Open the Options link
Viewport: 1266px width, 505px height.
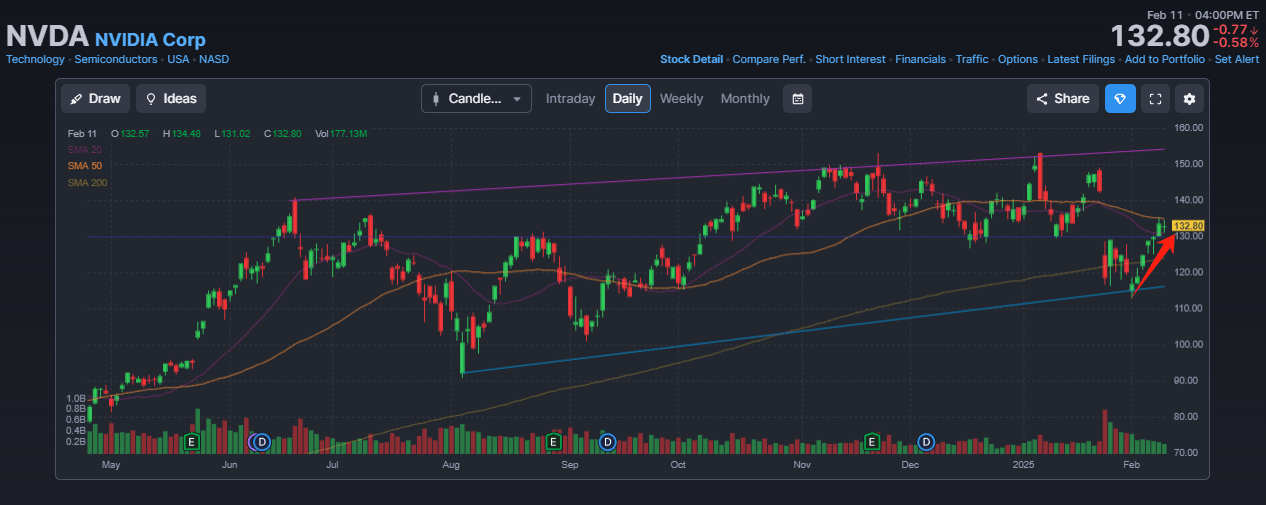pos(1018,59)
